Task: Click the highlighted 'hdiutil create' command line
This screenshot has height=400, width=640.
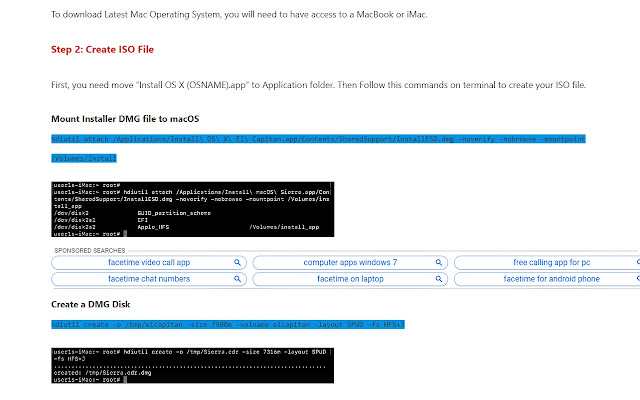Action: (x=228, y=324)
